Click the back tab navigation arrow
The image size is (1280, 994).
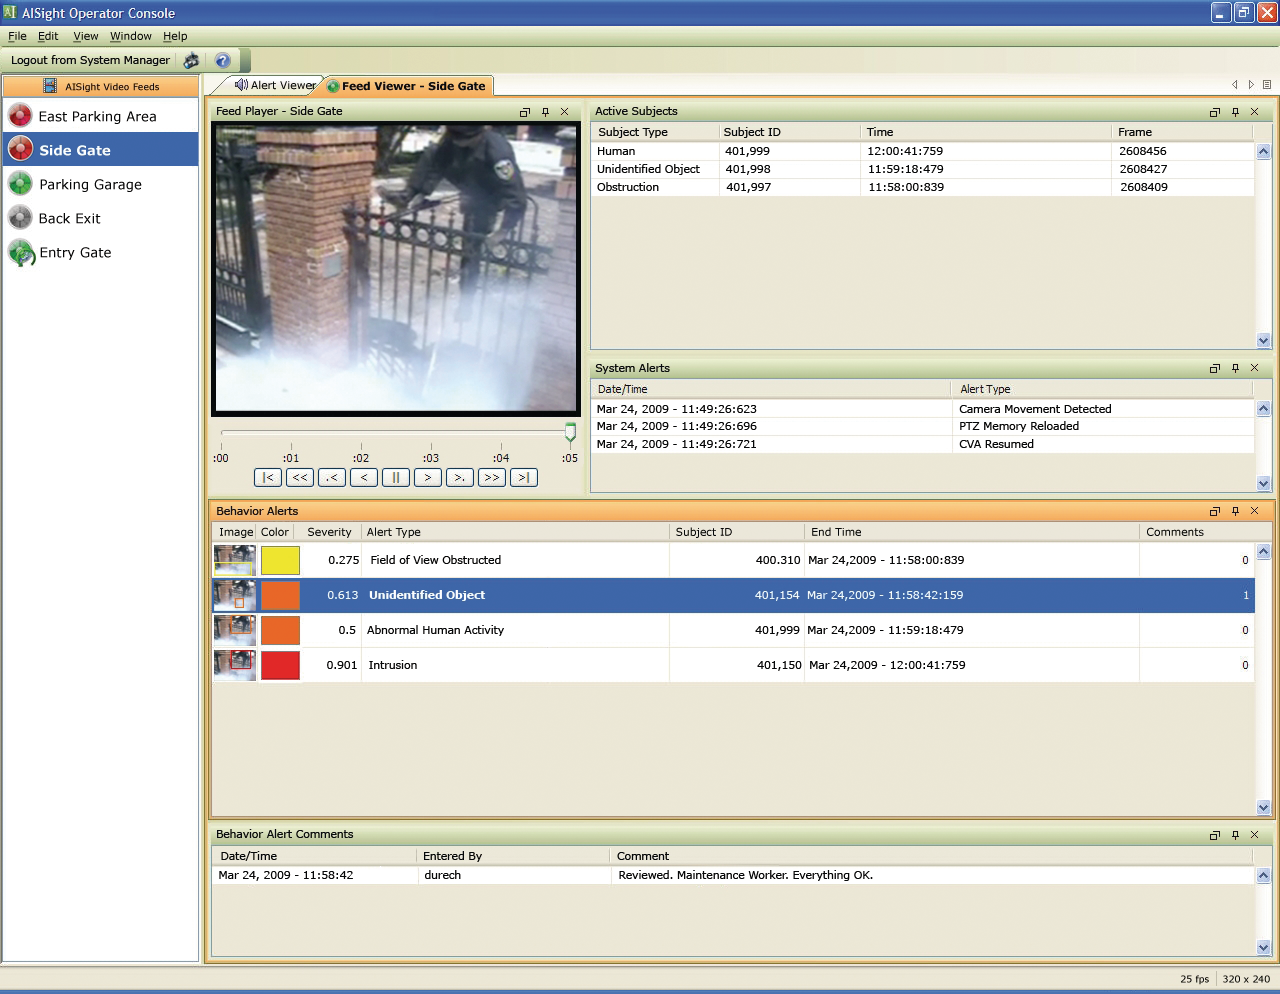coord(1235,85)
